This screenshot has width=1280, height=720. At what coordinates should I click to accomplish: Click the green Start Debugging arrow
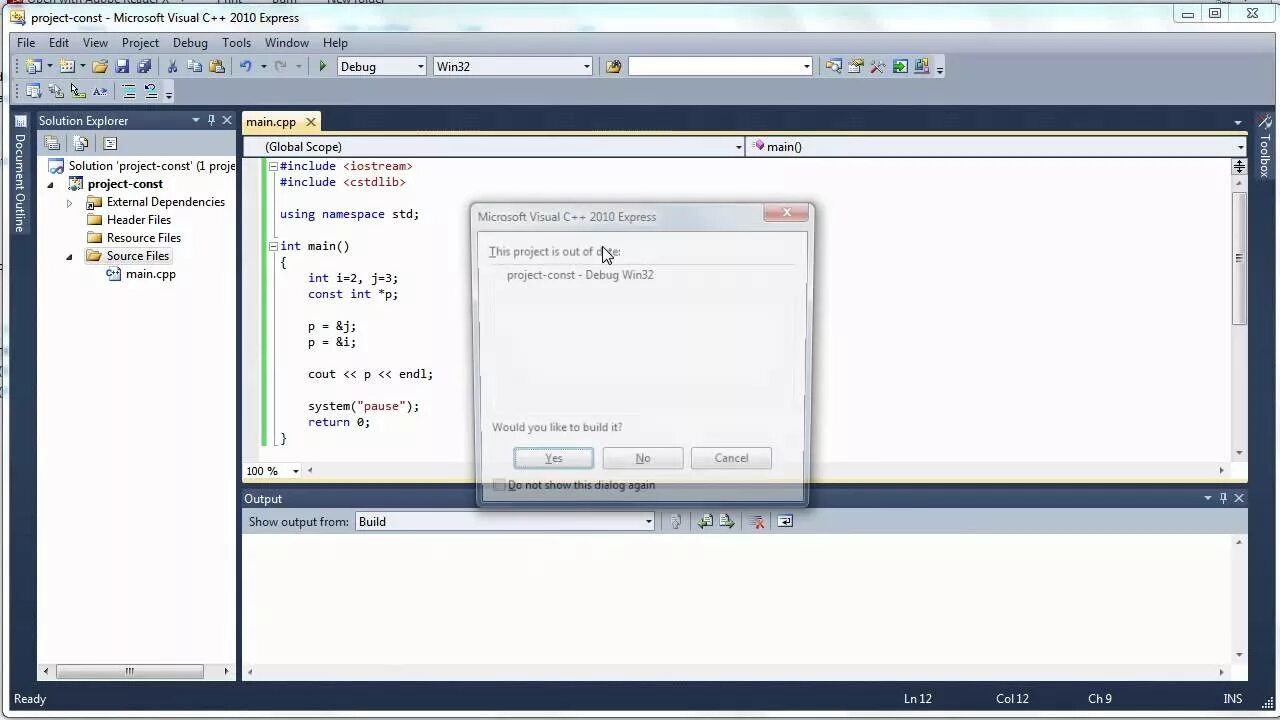[322, 66]
